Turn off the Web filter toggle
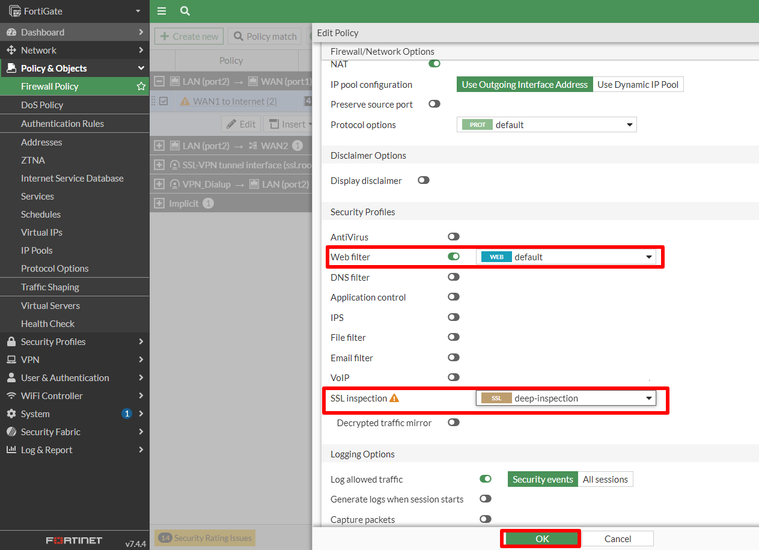Viewport: 759px width, 550px height. [x=453, y=257]
